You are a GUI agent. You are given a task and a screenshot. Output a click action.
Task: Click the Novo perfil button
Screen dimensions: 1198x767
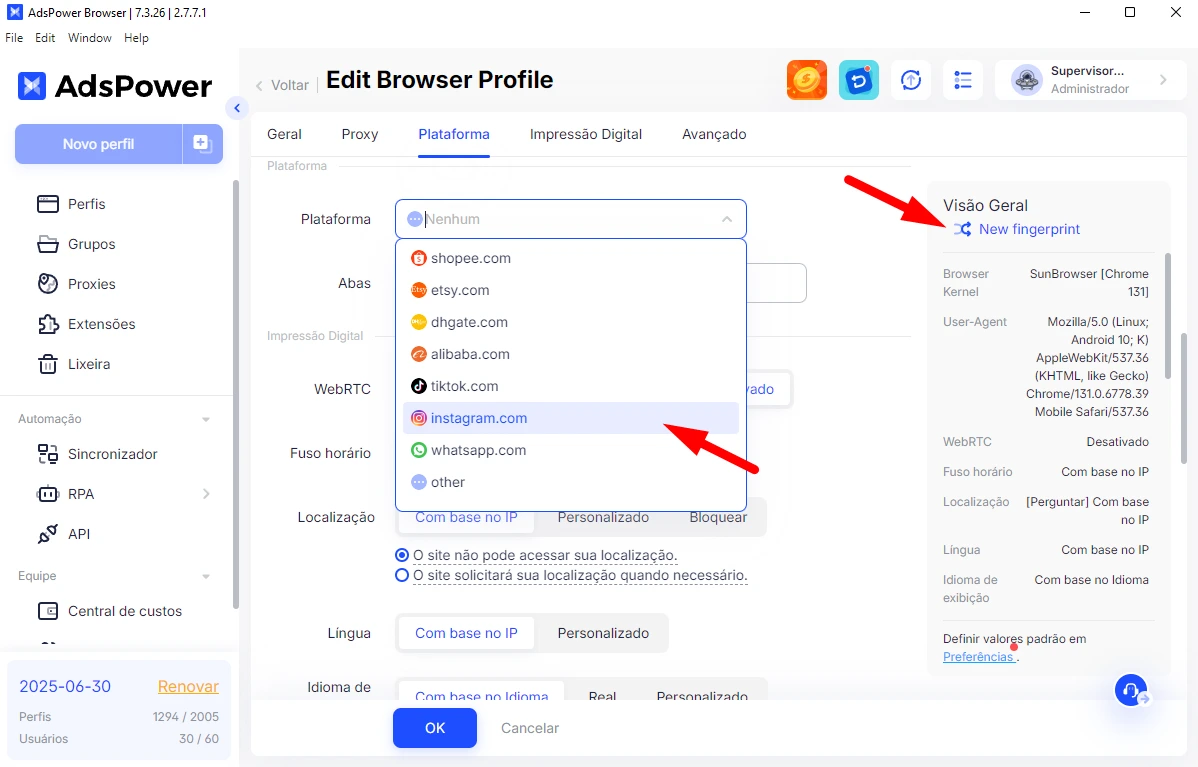click(99, 144)
